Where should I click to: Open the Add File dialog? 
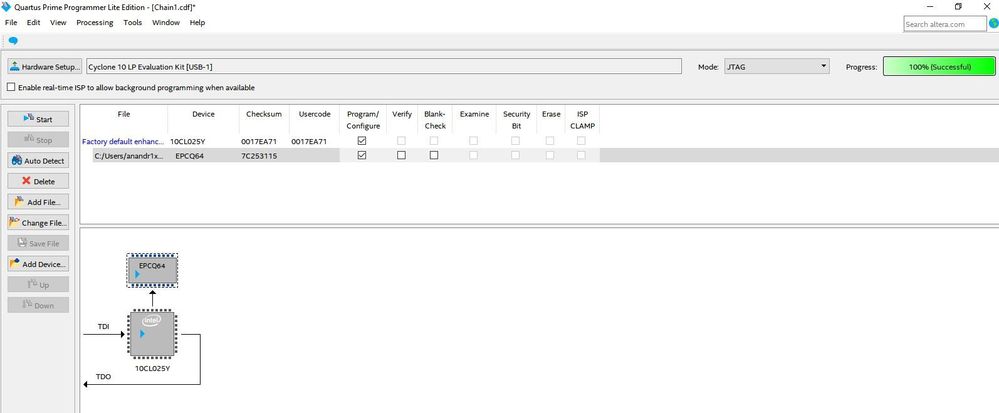coord(38,202)
